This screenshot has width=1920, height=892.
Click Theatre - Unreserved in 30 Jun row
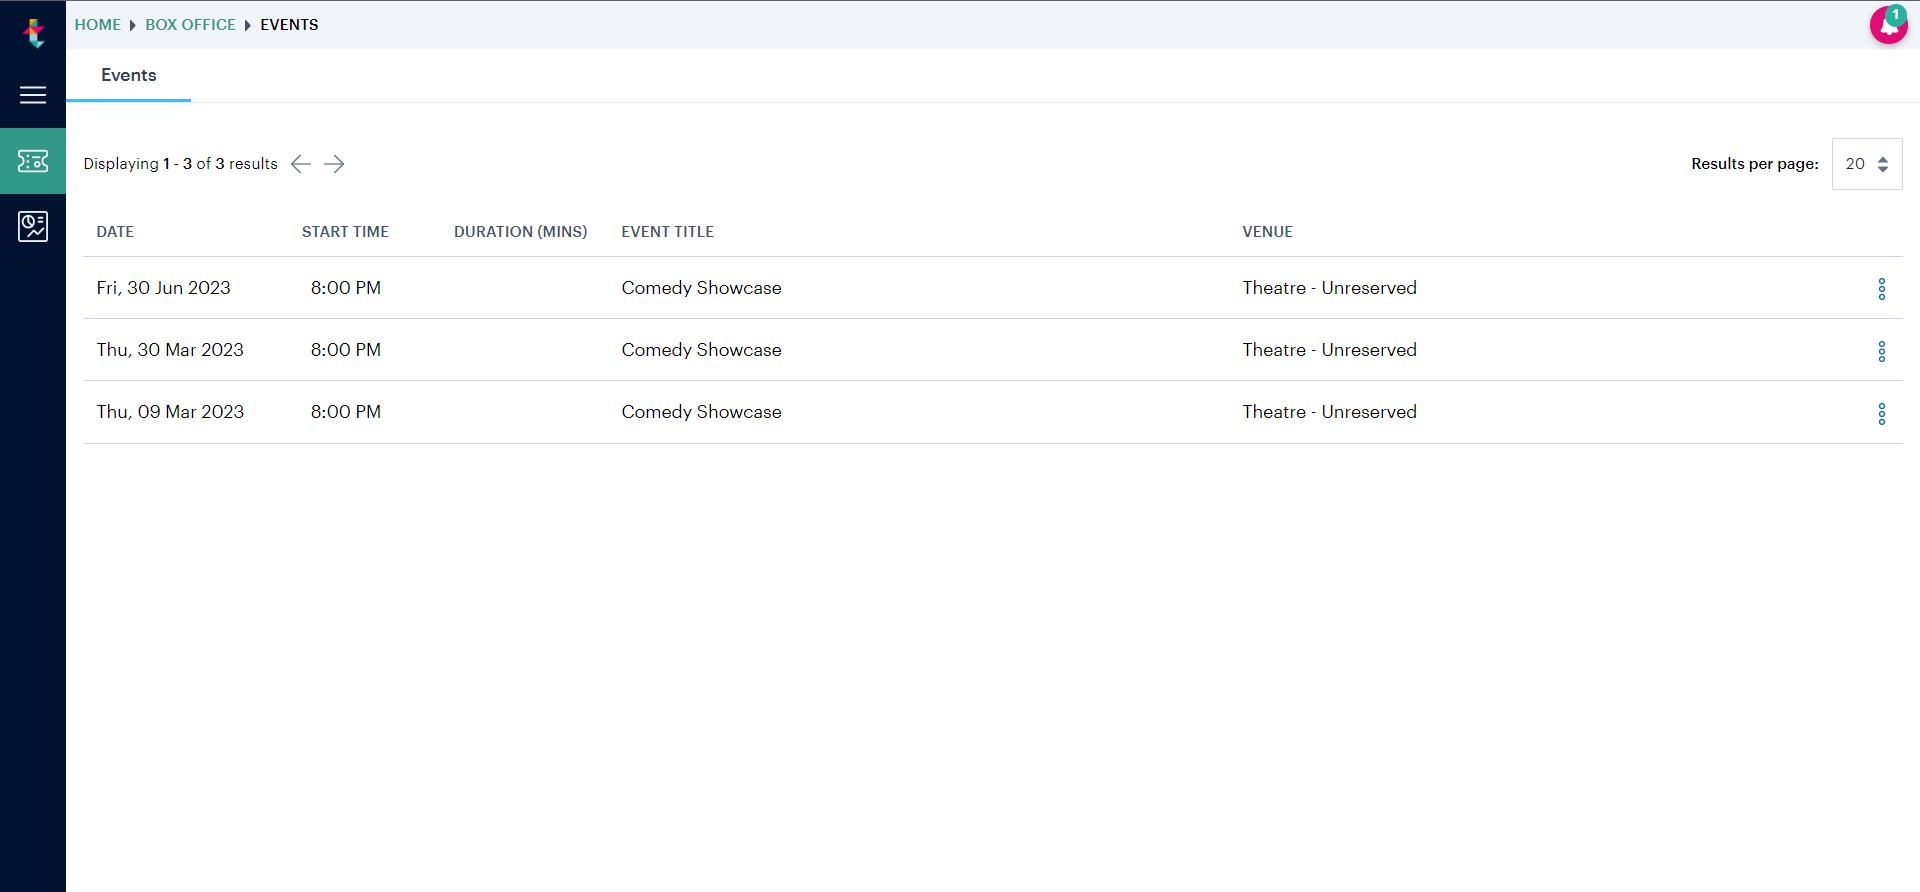pyautogui.click(x=1329, y=288)
